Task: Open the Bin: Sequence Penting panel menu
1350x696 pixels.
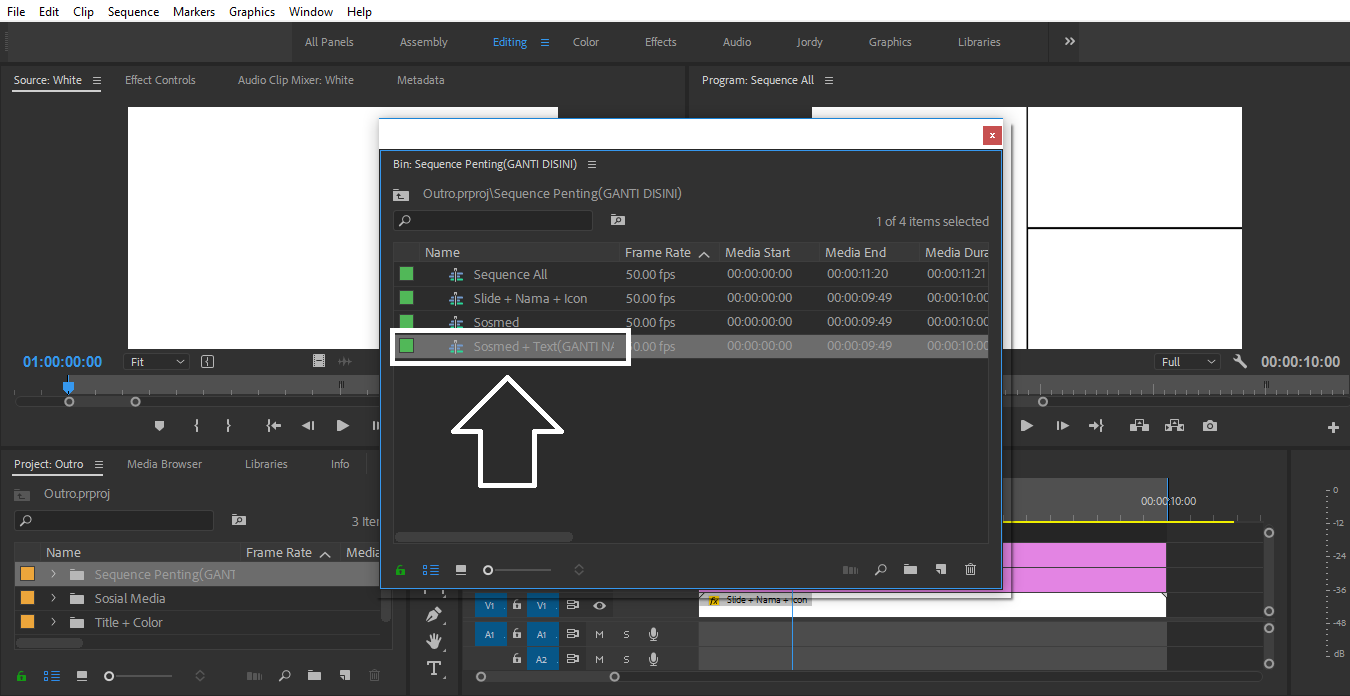Action: 592,164
